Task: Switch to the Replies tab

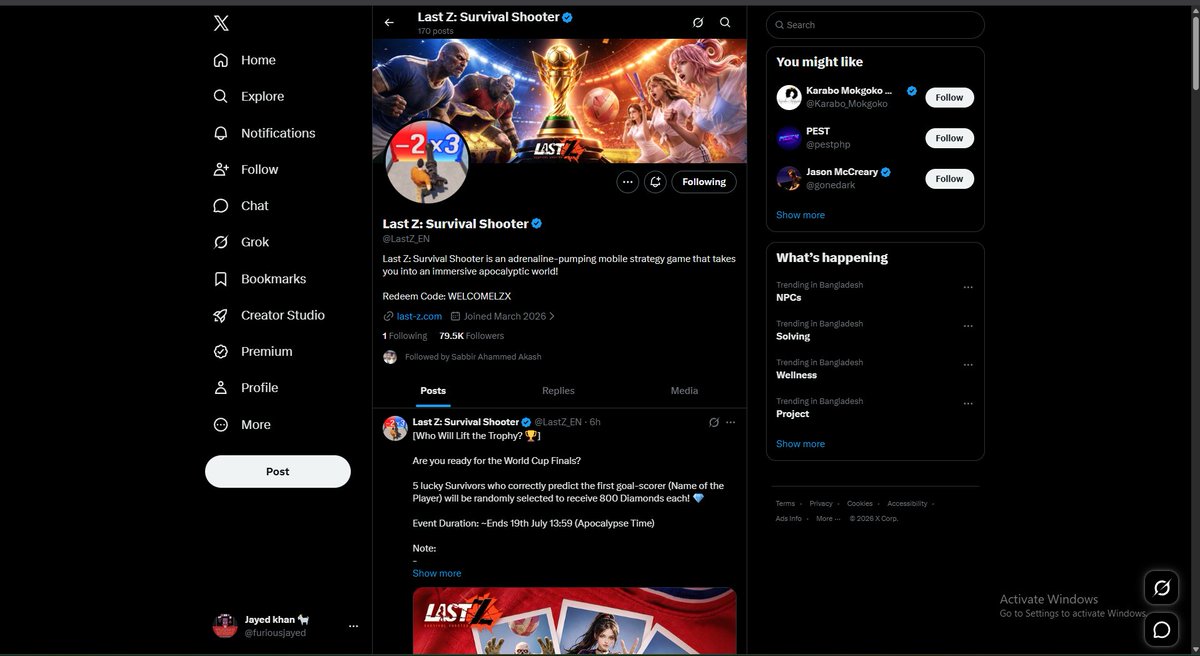Action: coord(558,391)
